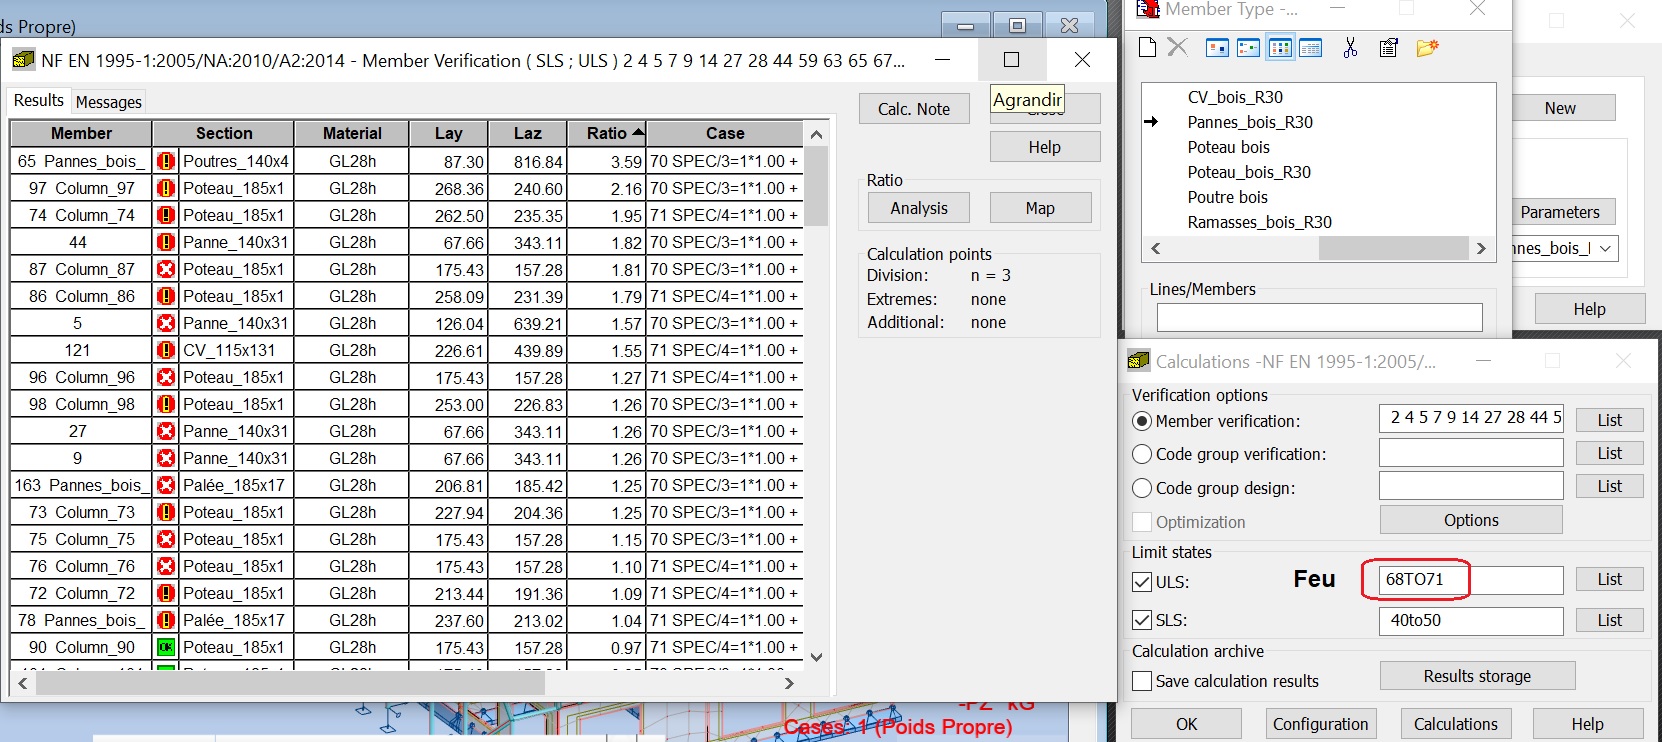Select the details view icon in Member Type toolbar
1662x742 pixels.
pyautogui.click(x=1310, y=47)
